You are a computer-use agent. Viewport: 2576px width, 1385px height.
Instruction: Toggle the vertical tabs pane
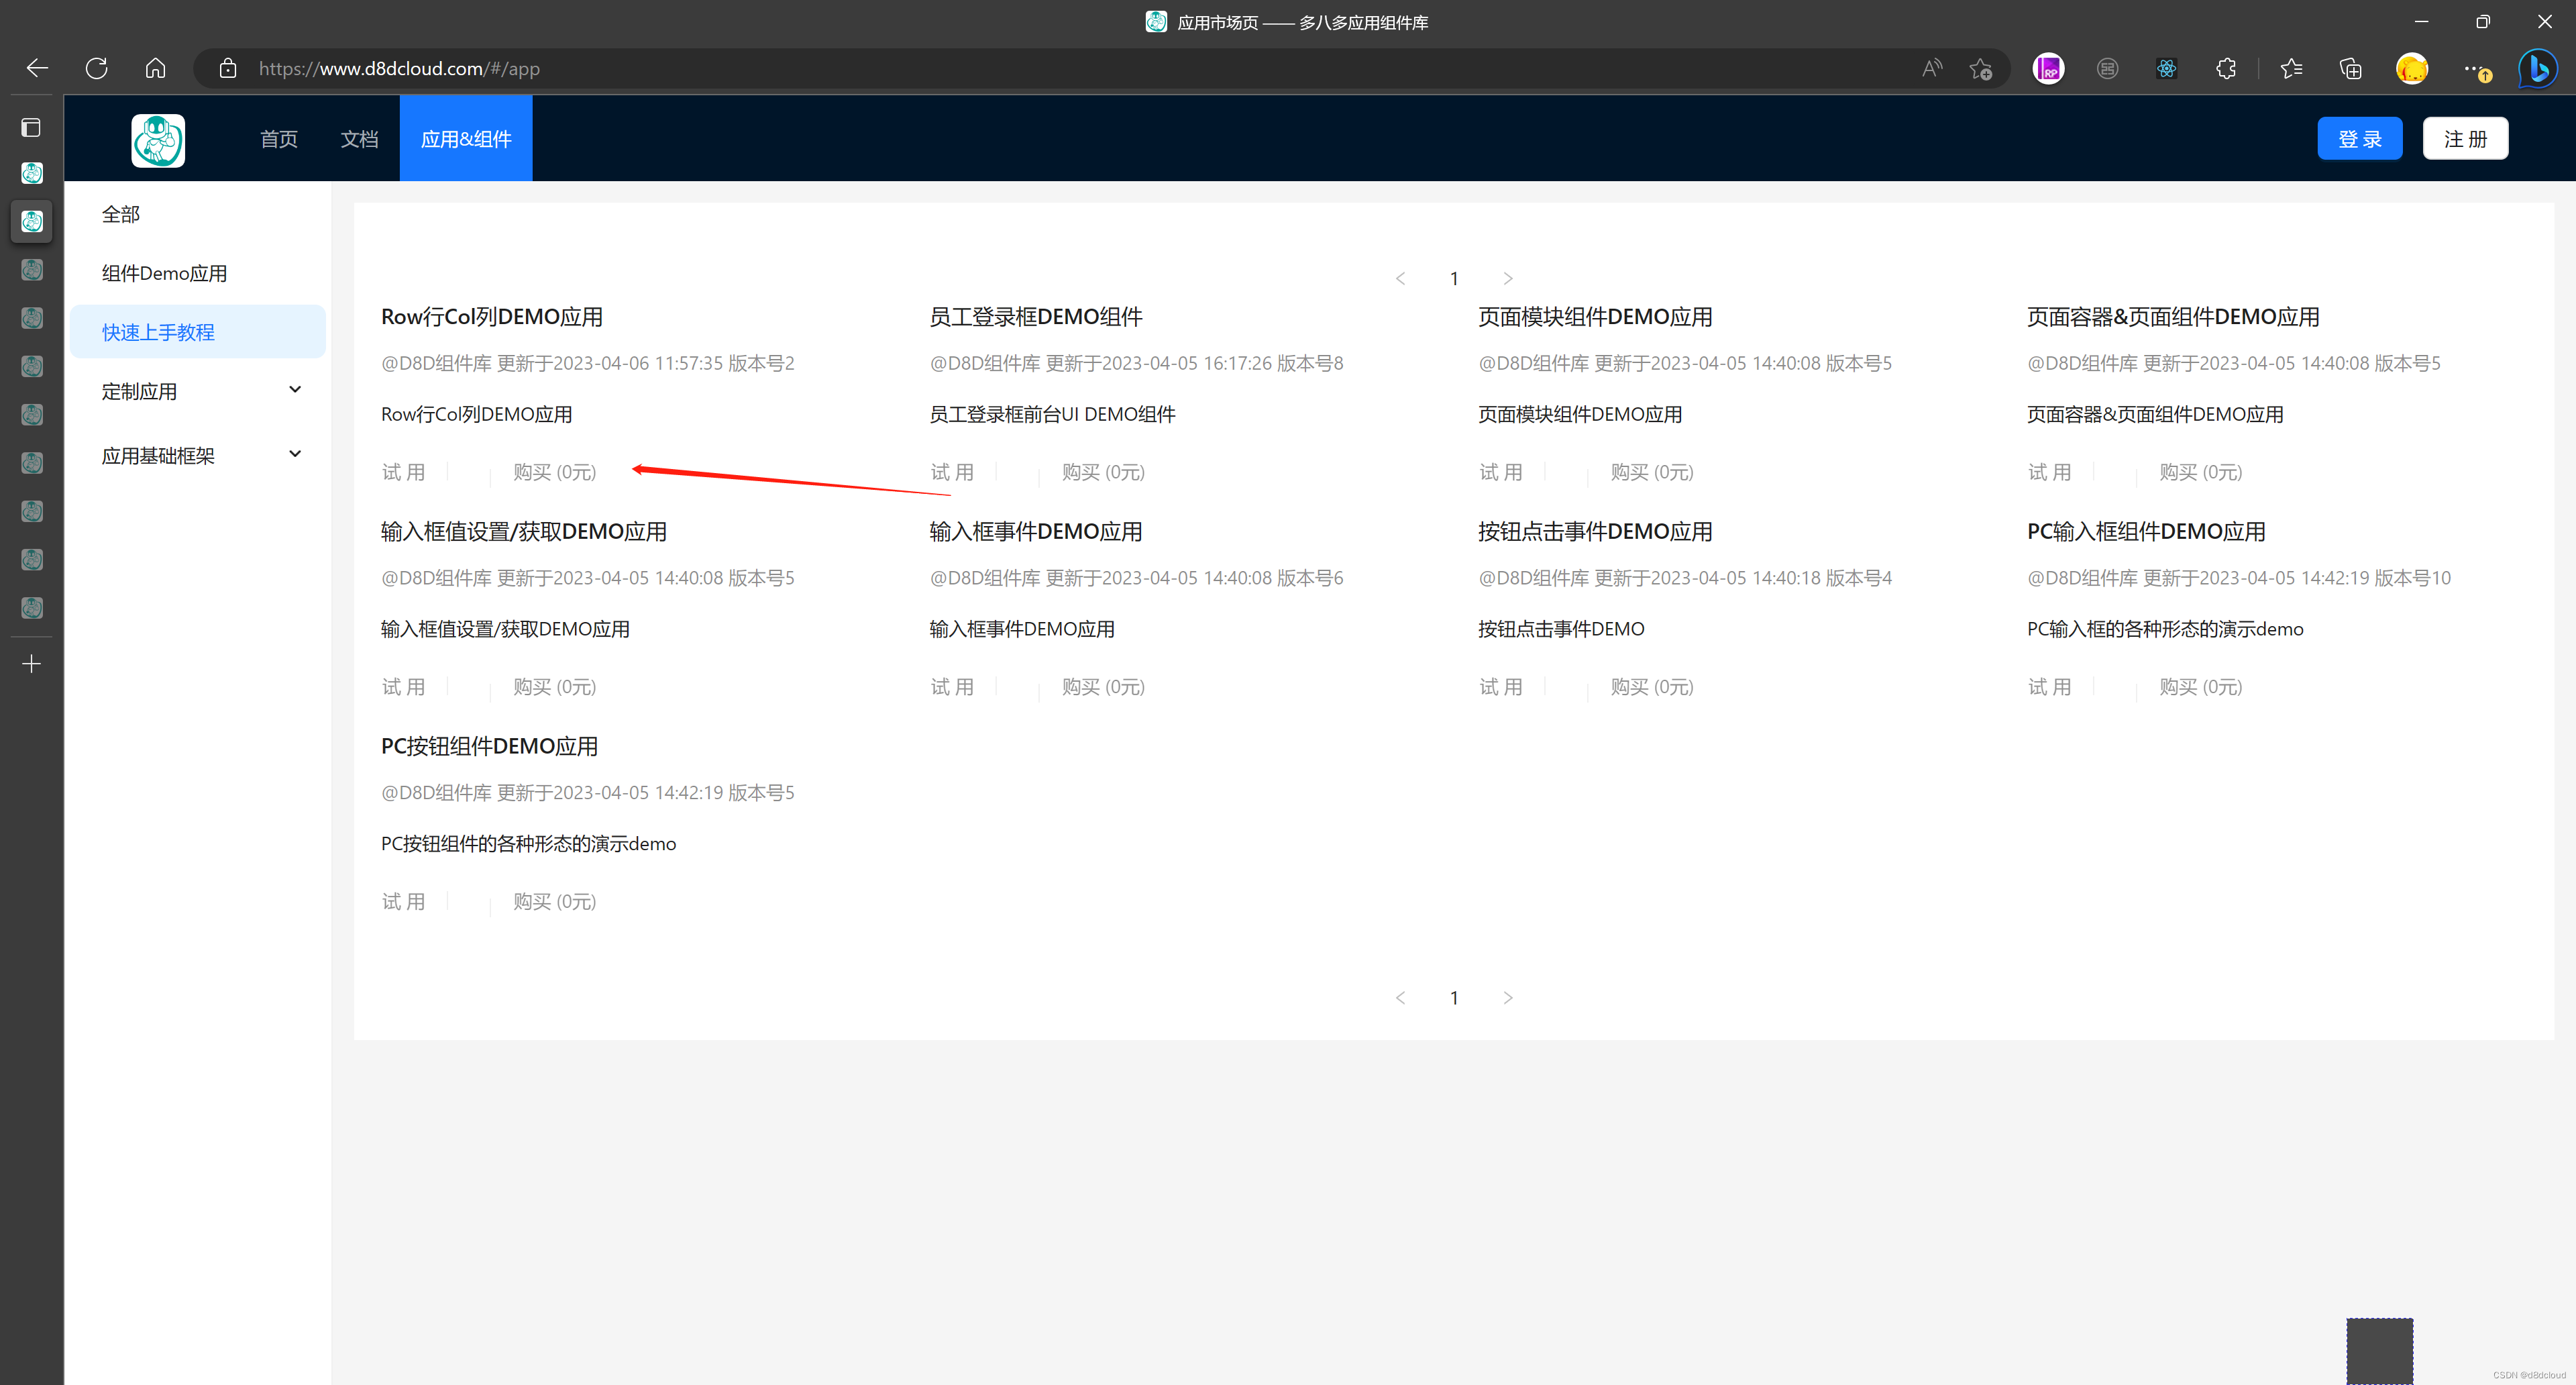(31, 127)
